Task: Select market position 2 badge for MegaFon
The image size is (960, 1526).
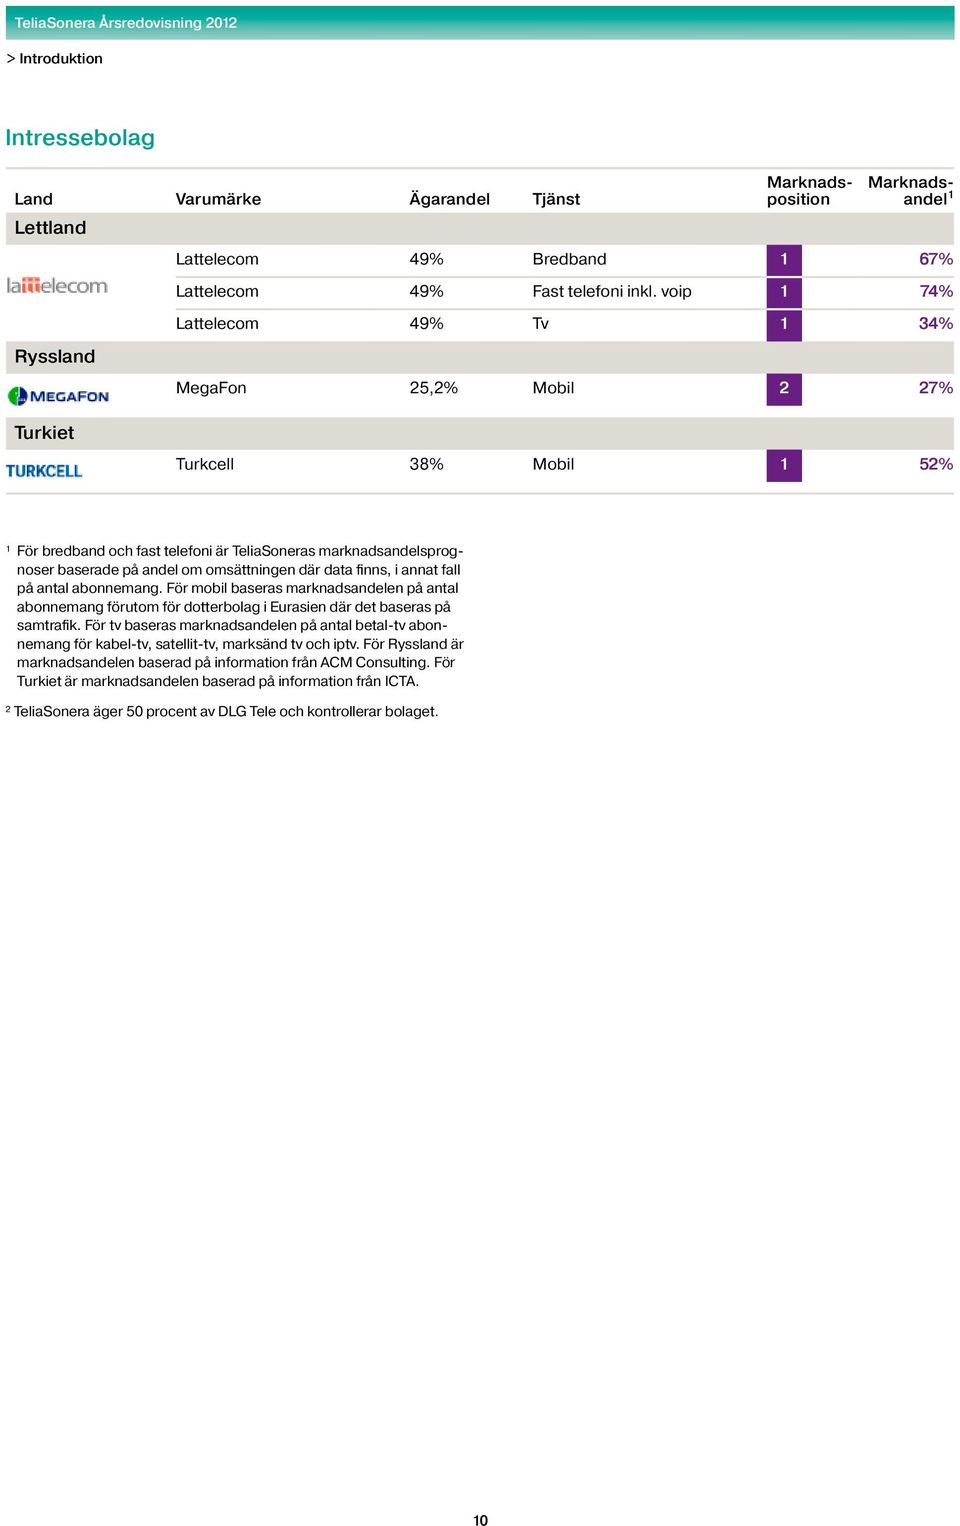Action: (x=784, y=389)
